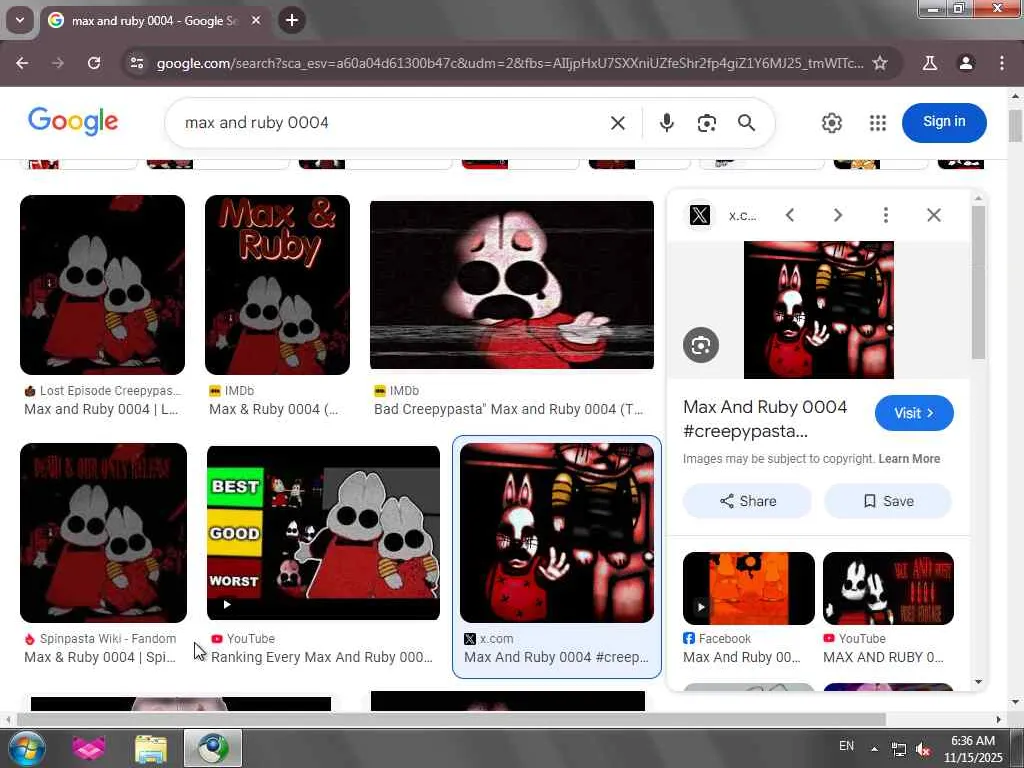Open the copyright Learn More link

click(909, 458)
